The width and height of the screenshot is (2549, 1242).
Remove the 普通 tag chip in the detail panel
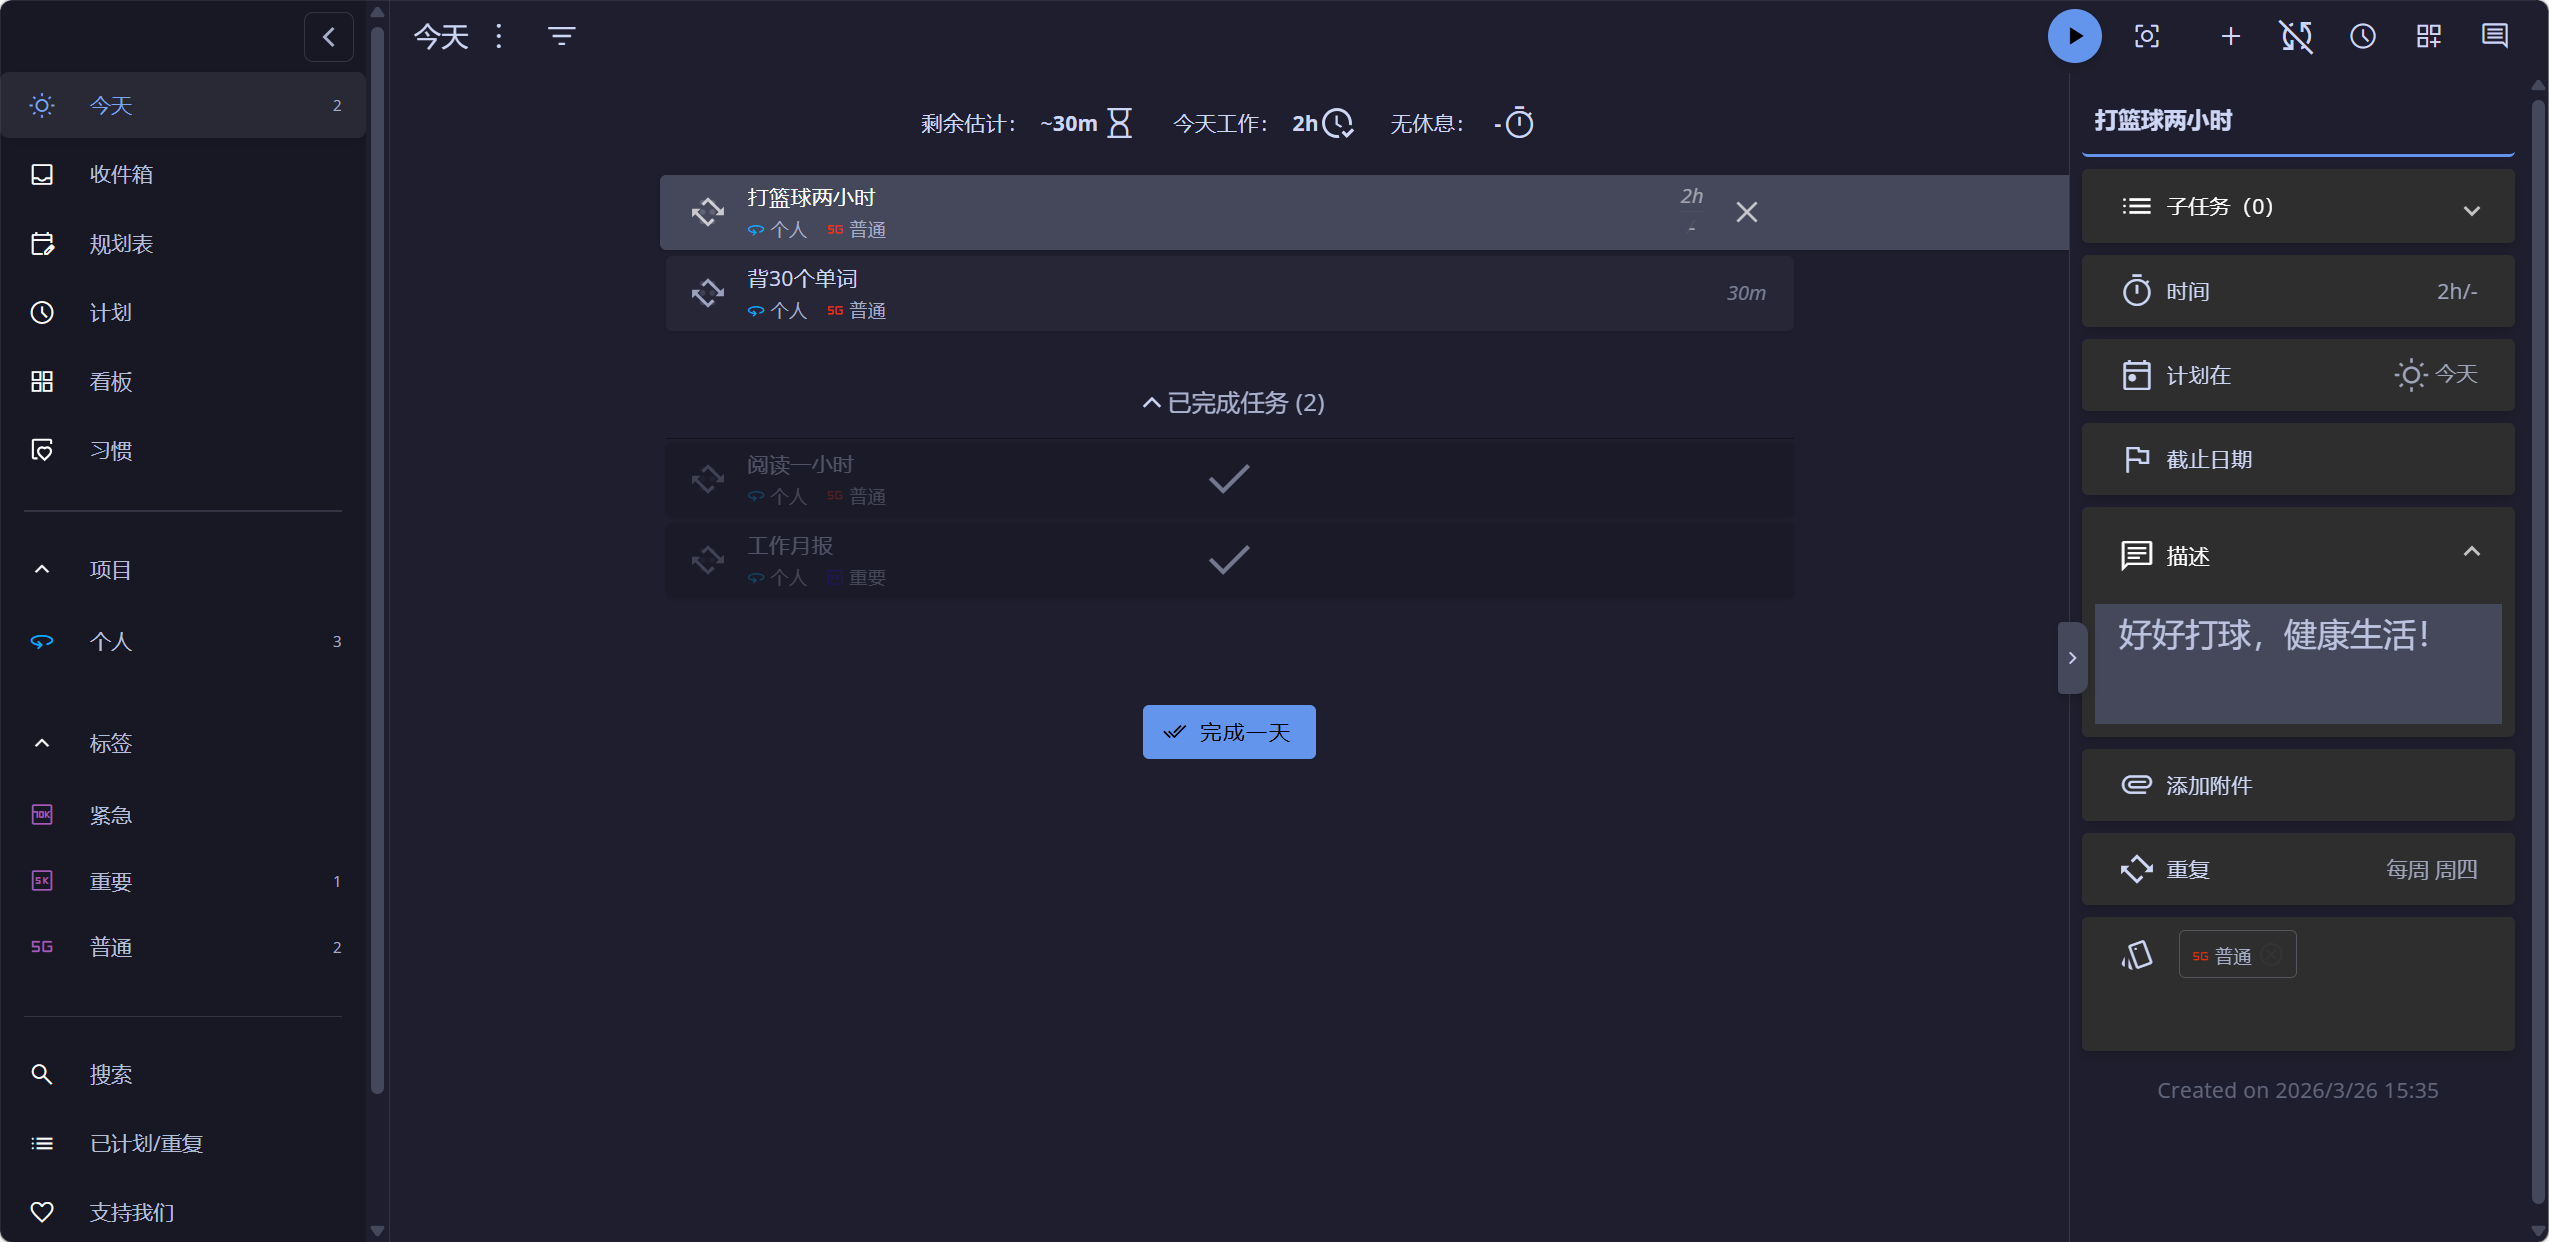2271,955
